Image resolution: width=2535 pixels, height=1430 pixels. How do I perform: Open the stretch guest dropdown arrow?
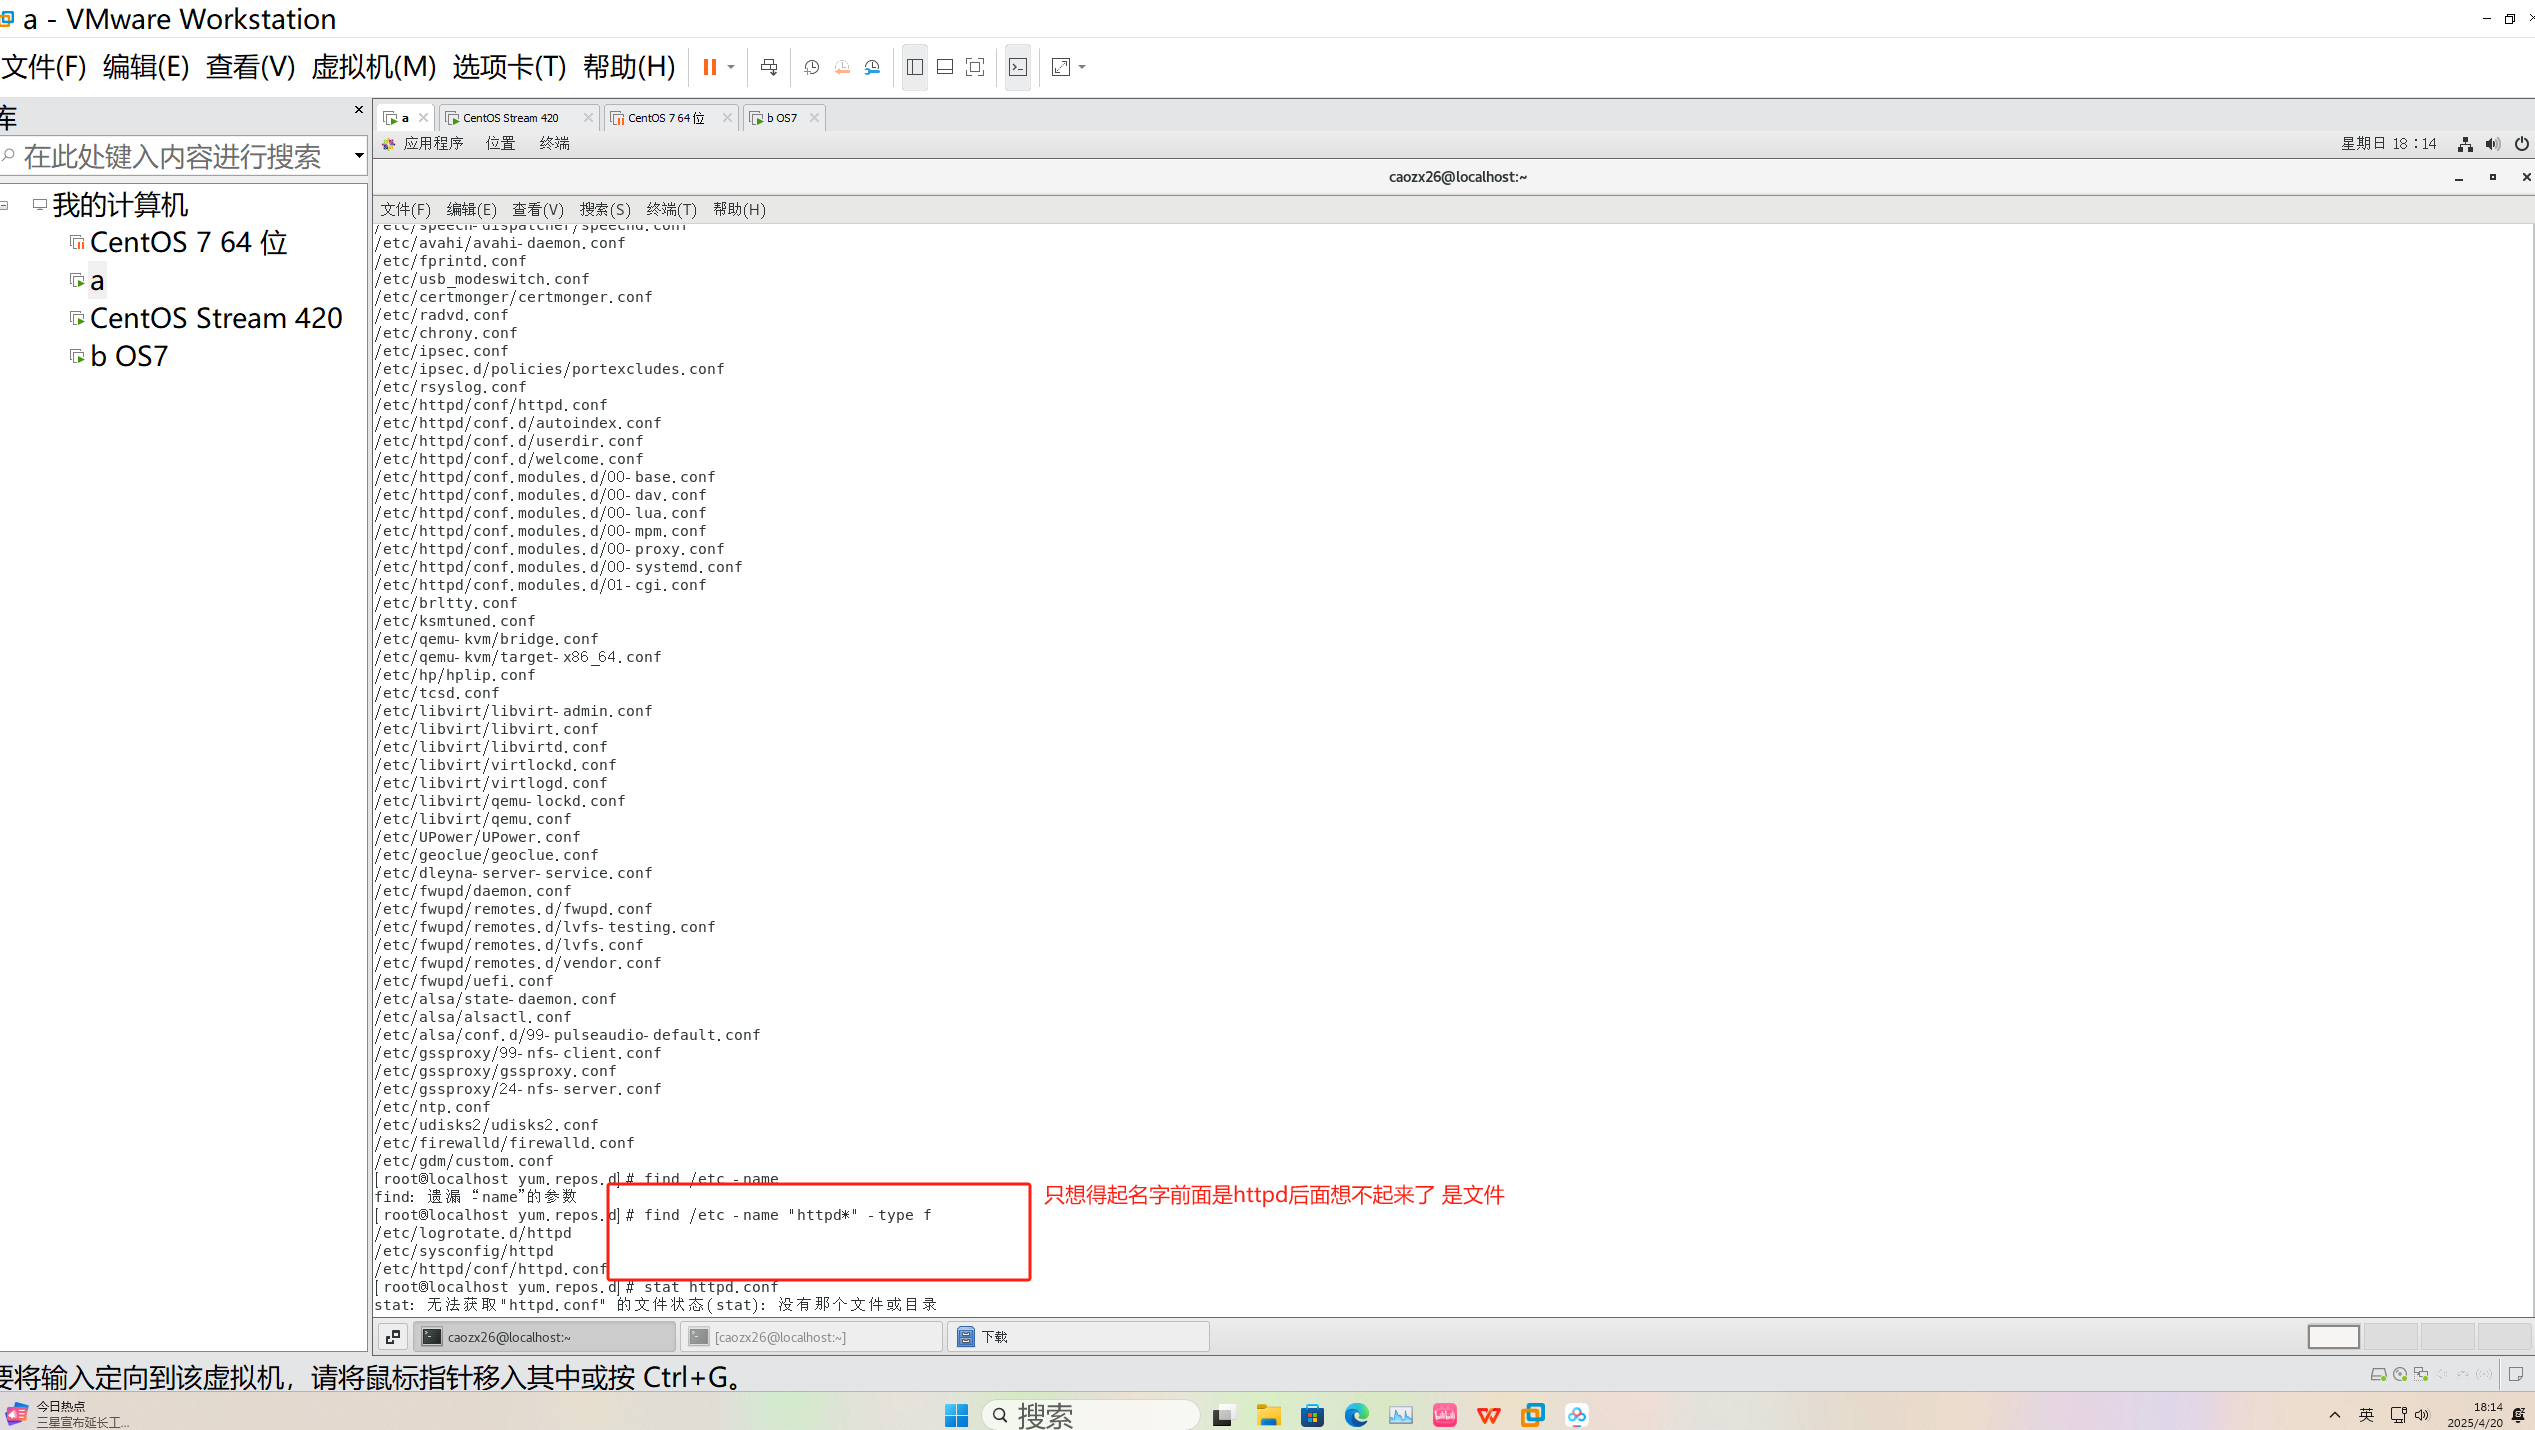tap(1082, 67)
